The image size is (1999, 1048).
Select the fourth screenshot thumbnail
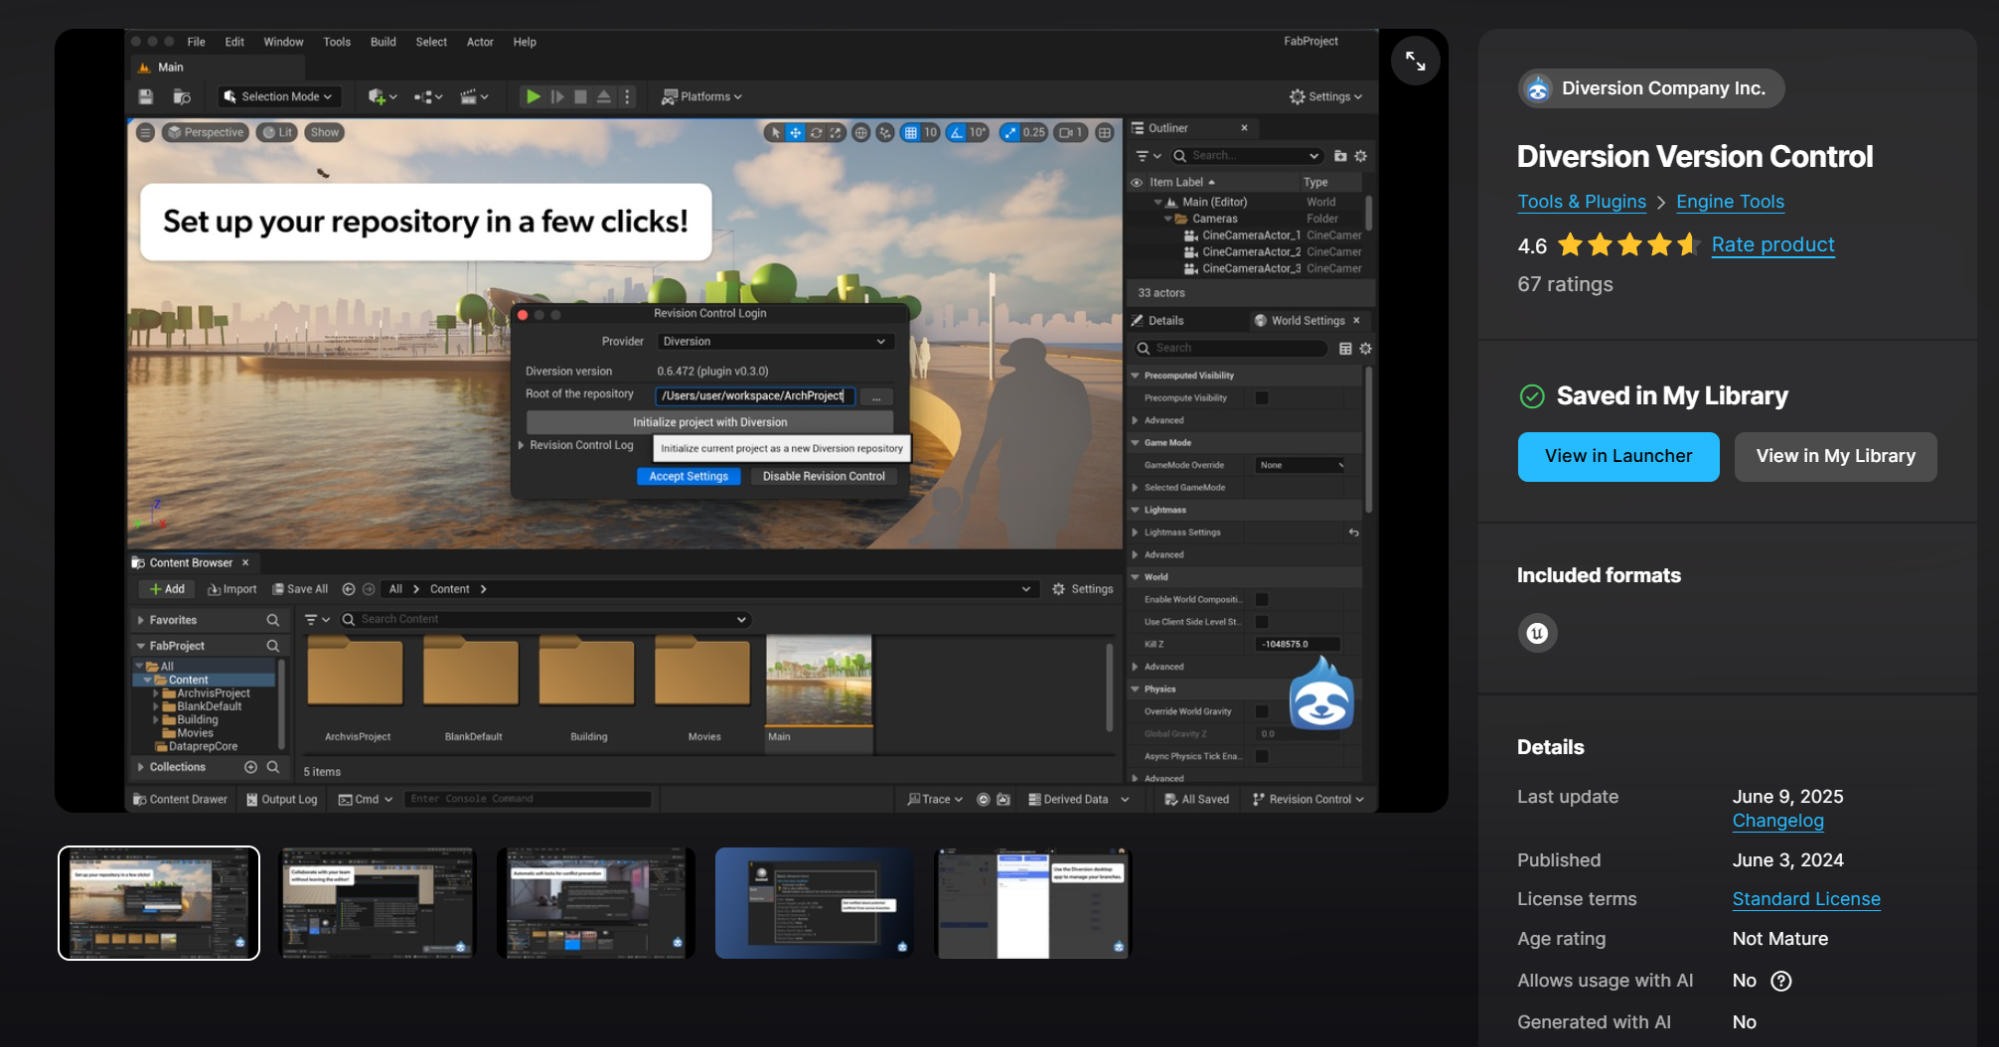[x=814, y=903]
